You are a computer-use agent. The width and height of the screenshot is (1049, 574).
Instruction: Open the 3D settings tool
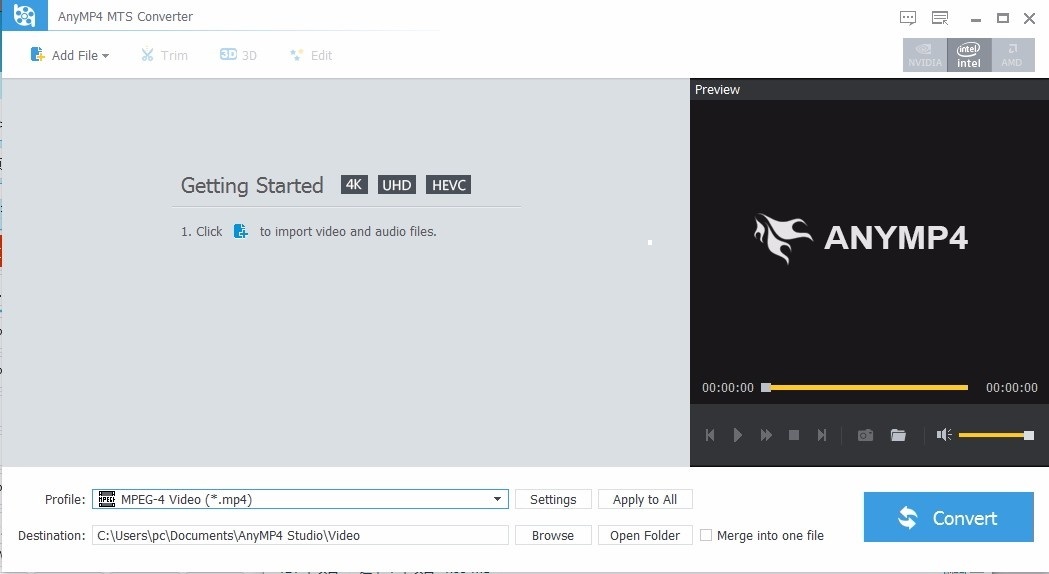click(x=238, y=55)
